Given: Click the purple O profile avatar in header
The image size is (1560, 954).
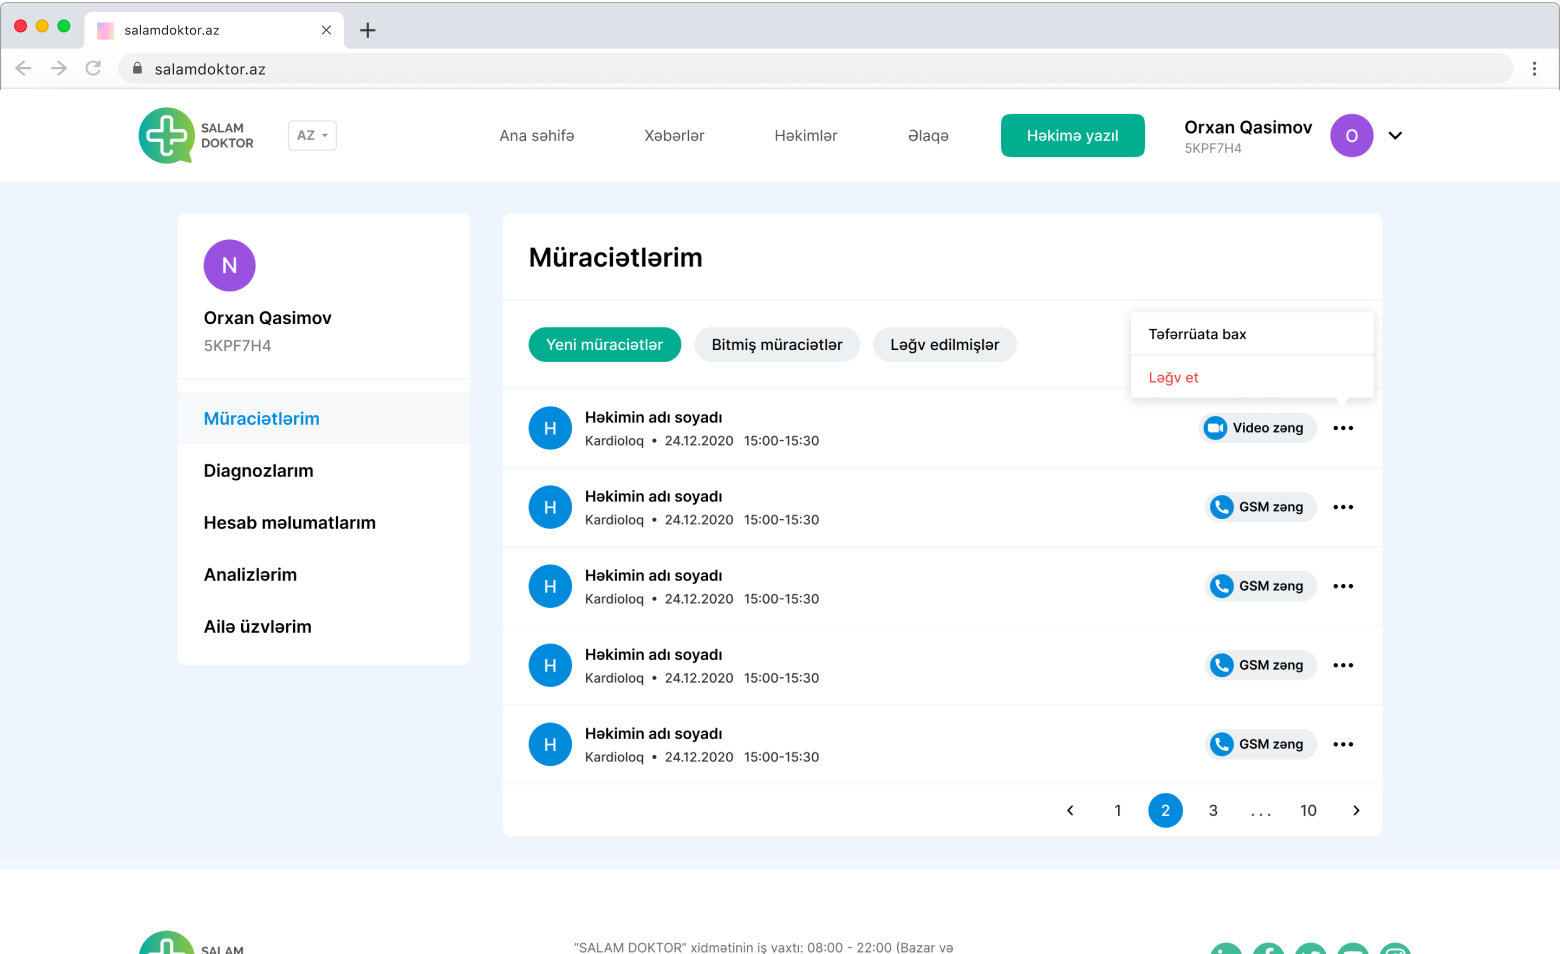Looking at the screenshot, I should (x=1351, y=136).
